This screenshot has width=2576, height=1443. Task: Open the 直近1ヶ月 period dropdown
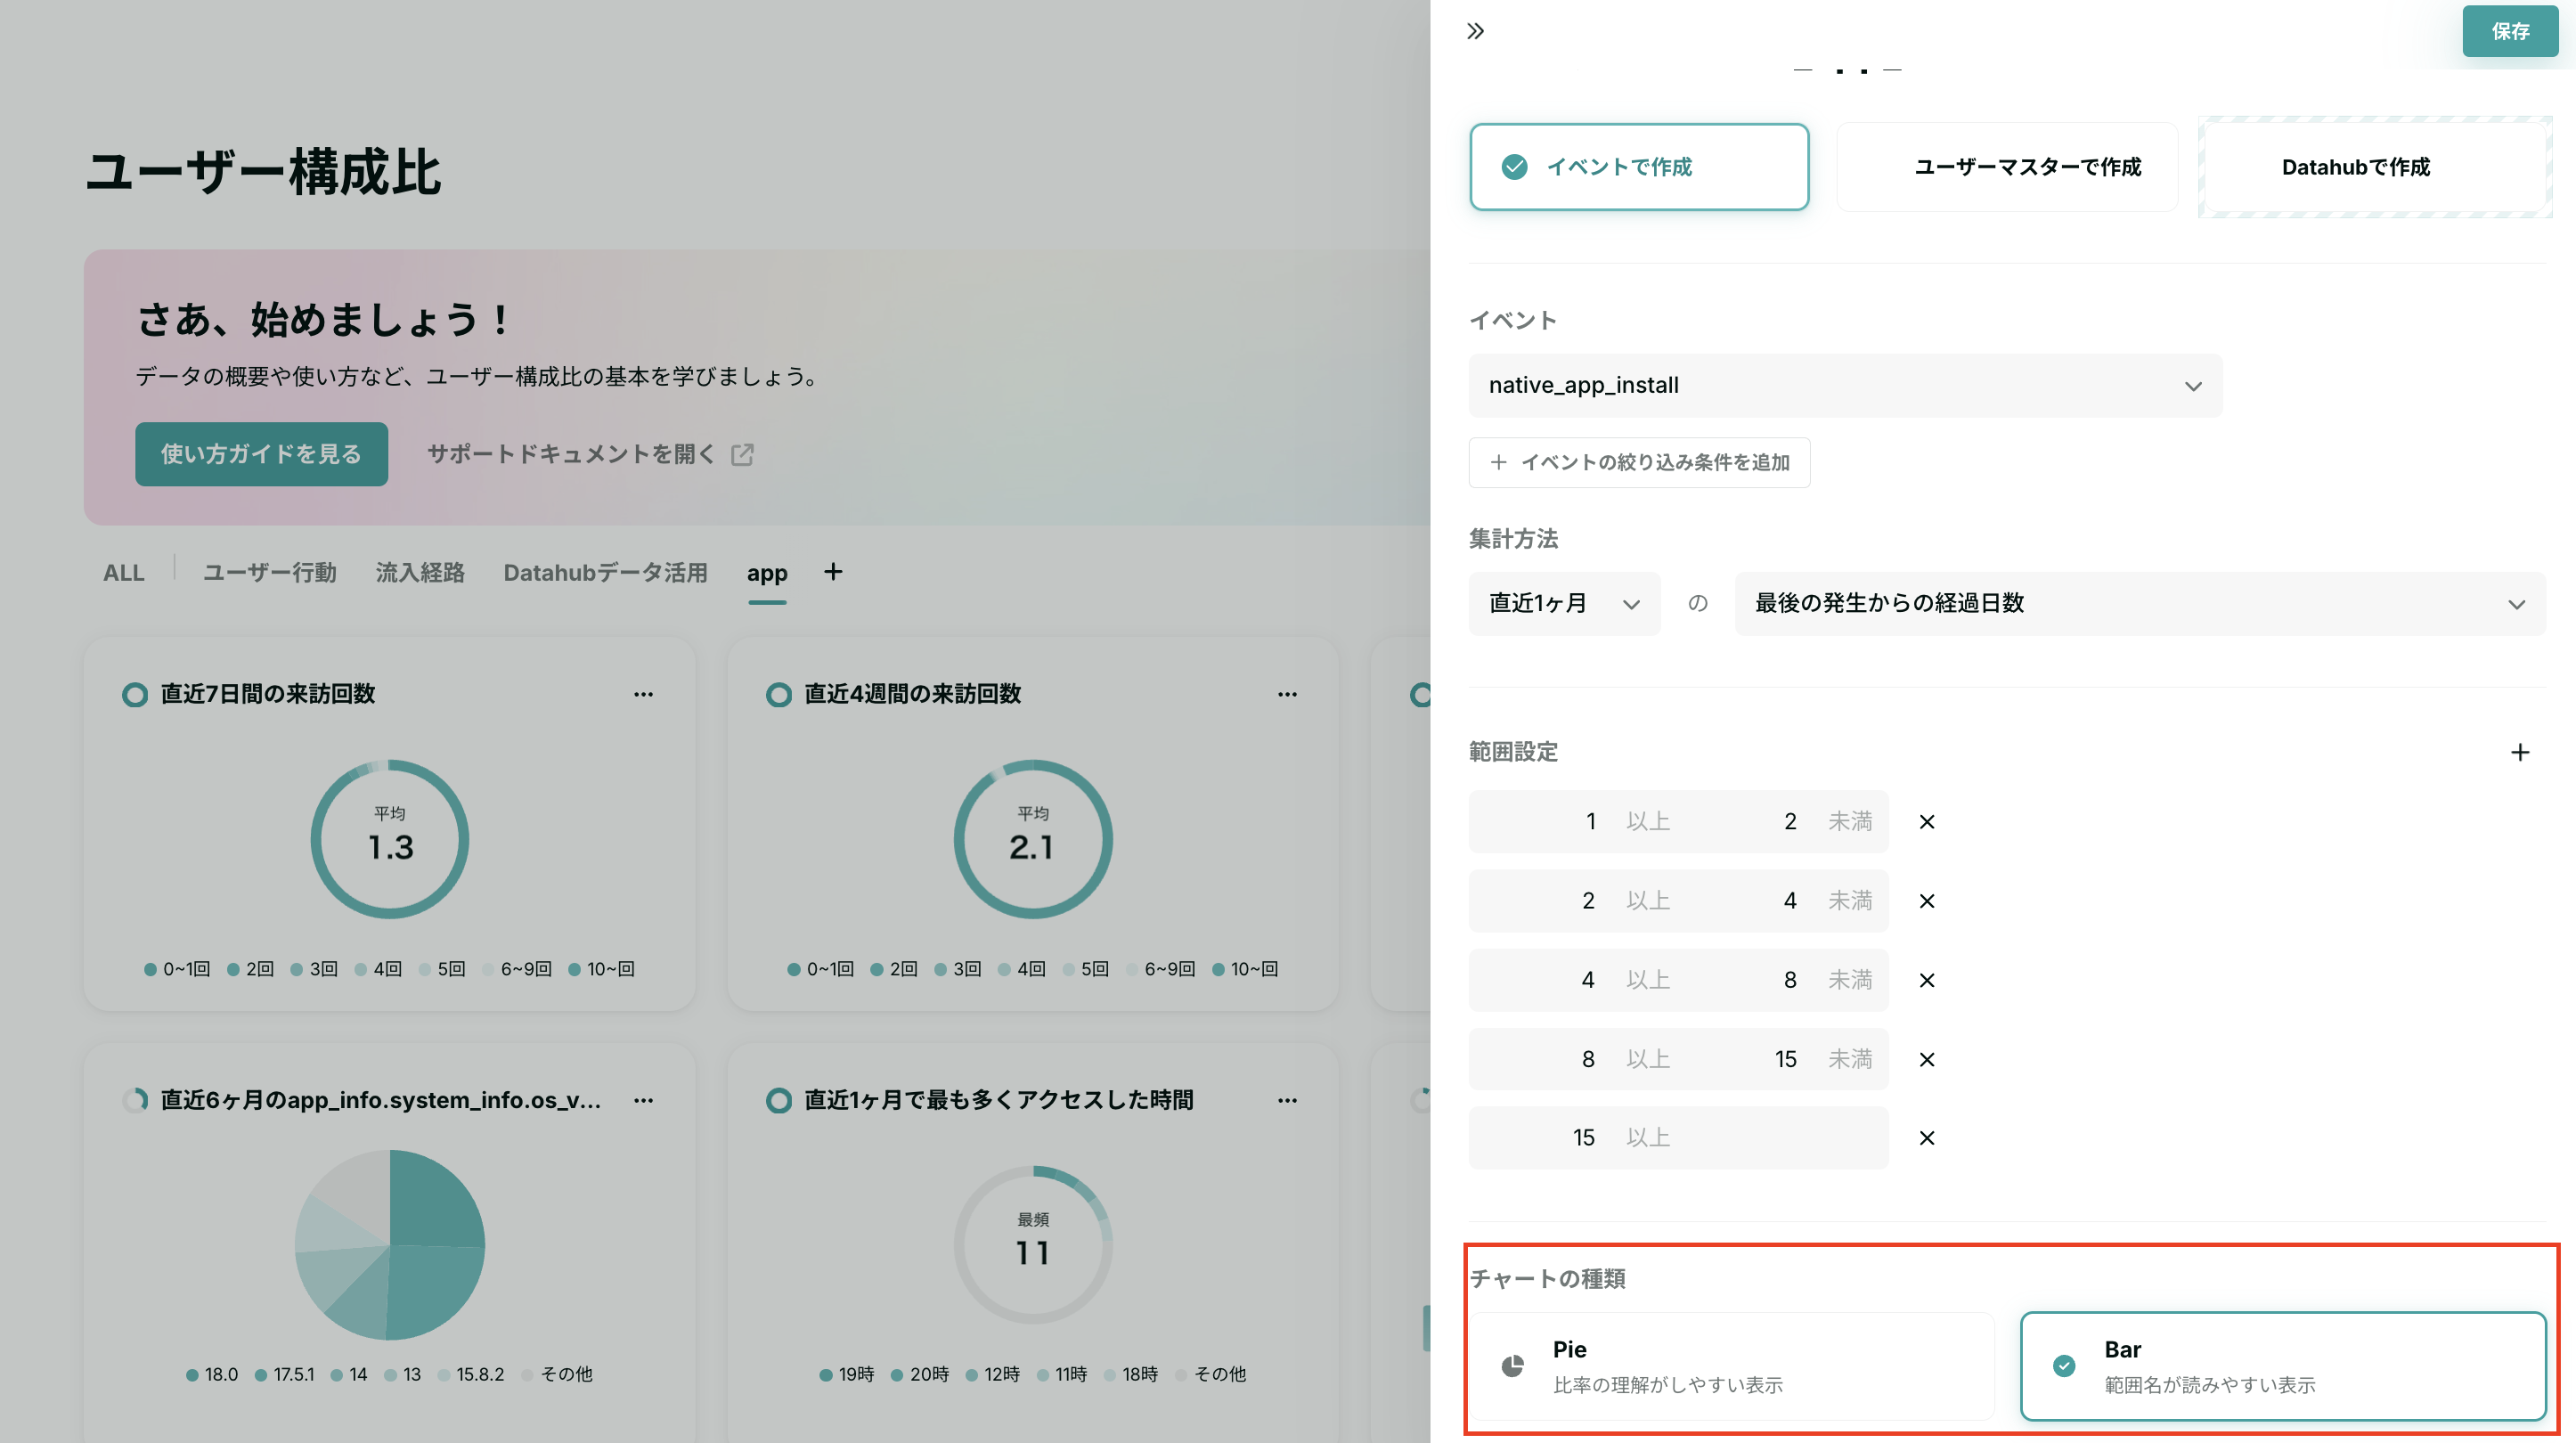pos(1564,603)
